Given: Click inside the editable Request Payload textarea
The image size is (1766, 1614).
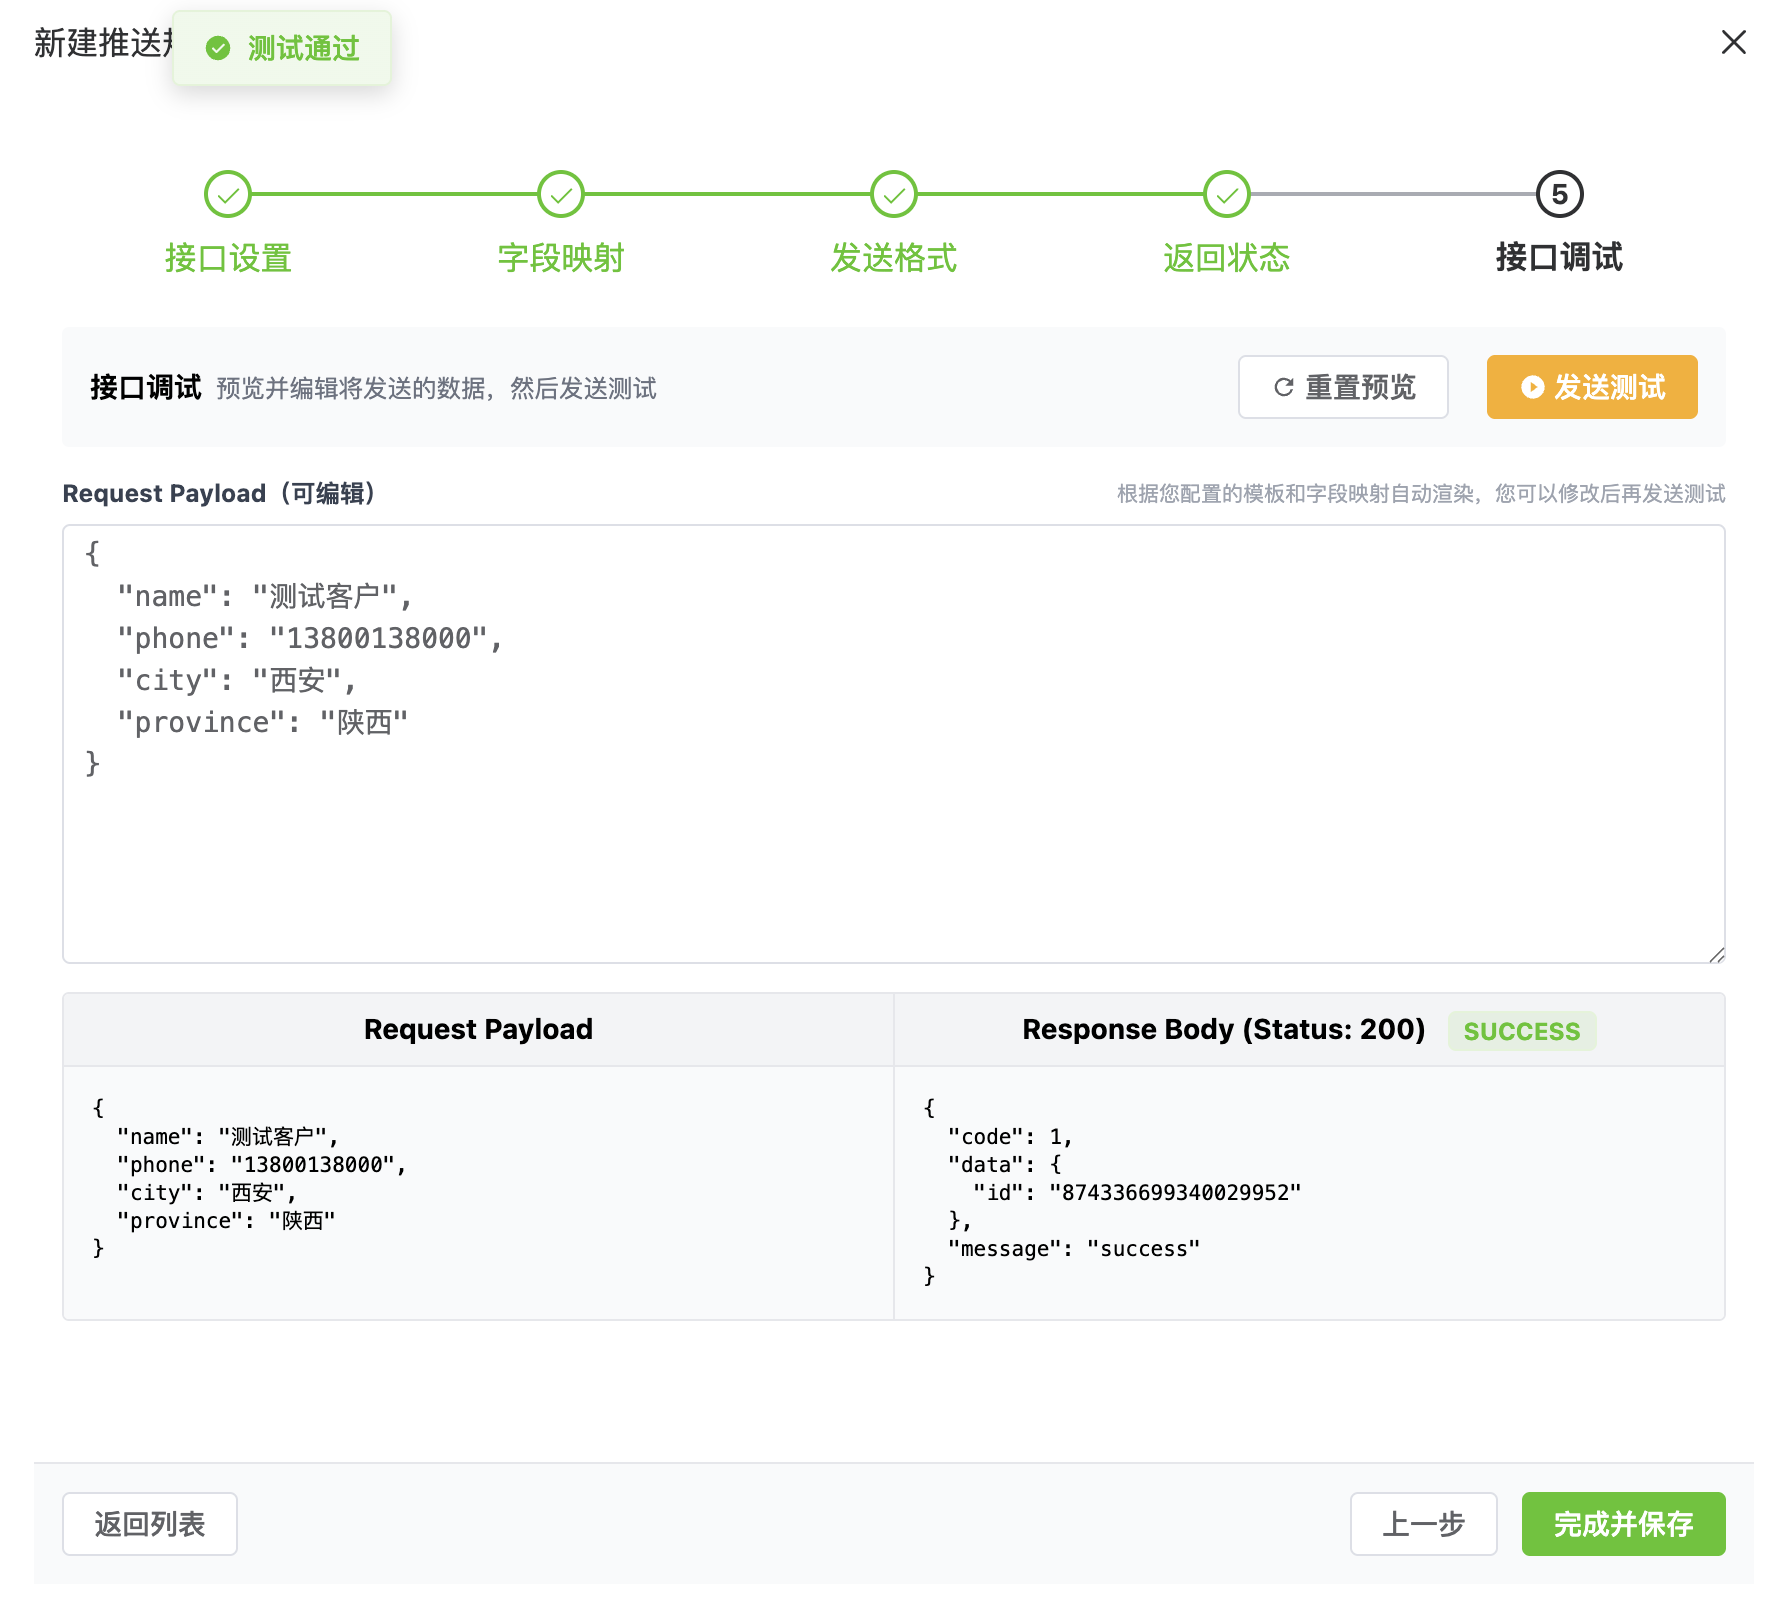Looking at the screenshot, I should click(893, 850).
